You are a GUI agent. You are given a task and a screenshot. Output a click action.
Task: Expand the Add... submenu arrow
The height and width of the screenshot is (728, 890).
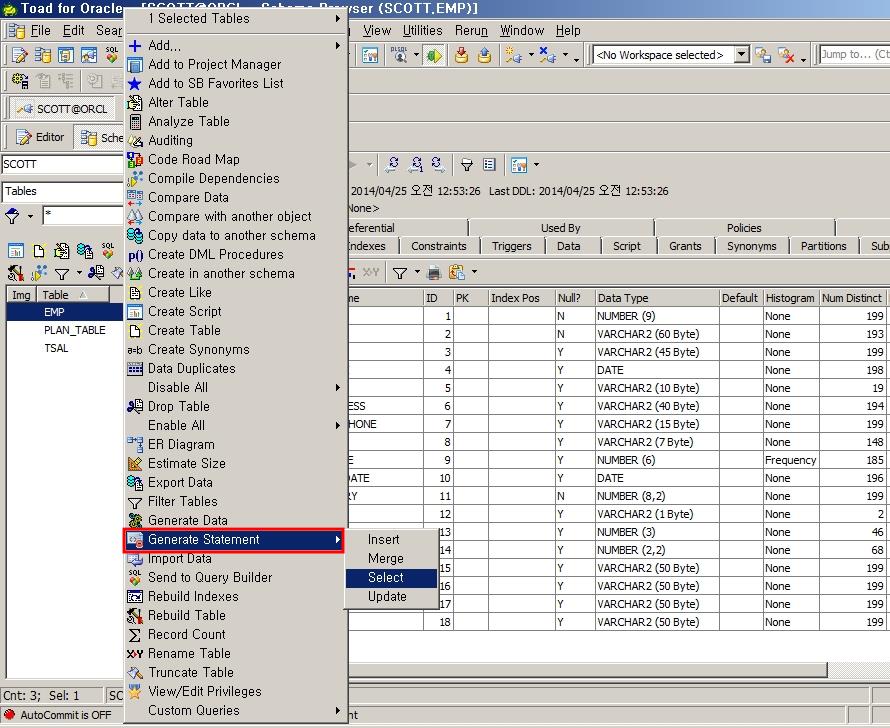pyautogui.click(x=338, y=45)
